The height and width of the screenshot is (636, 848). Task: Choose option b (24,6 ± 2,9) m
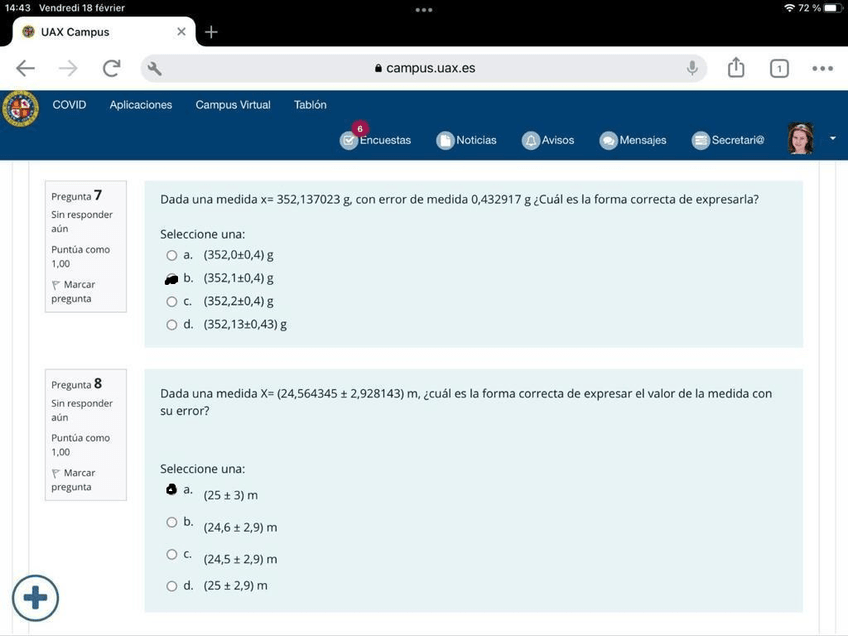point(172,522)
